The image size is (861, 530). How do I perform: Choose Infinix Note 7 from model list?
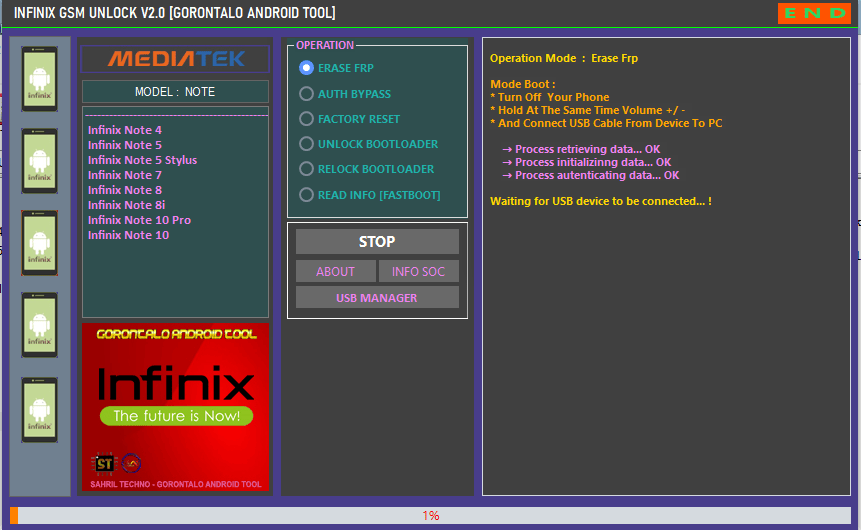(125, 175)
